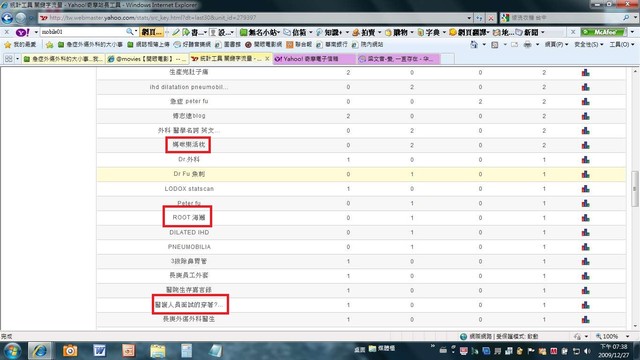
Task: Open the camera app on taskbar
Action: [x=70, y=351]
